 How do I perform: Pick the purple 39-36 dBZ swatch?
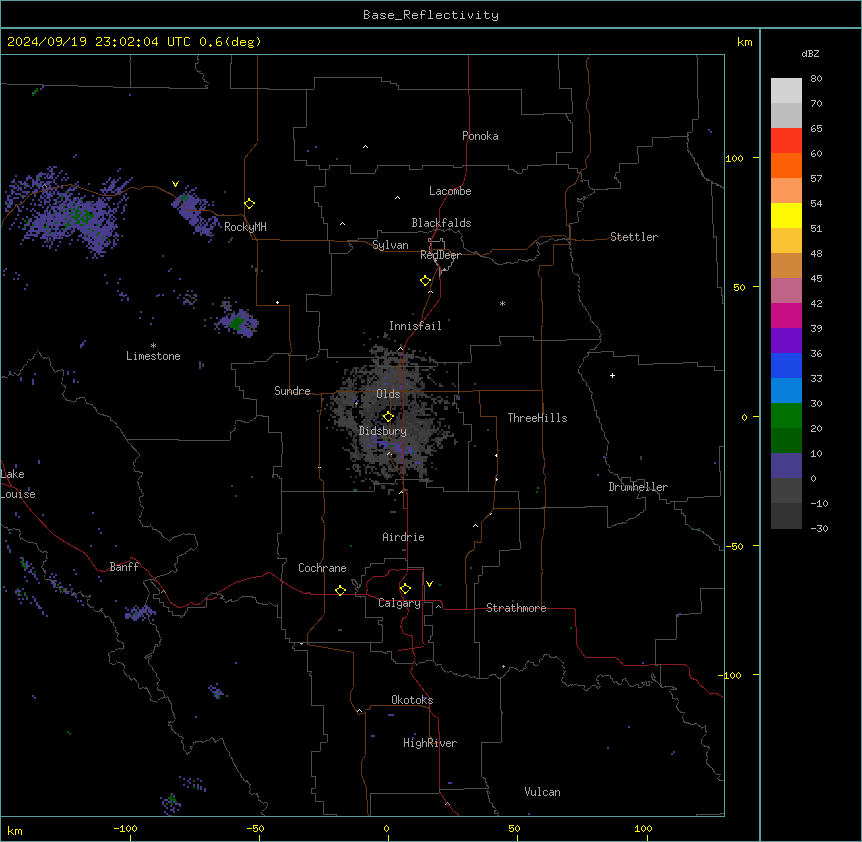point(786,340)
